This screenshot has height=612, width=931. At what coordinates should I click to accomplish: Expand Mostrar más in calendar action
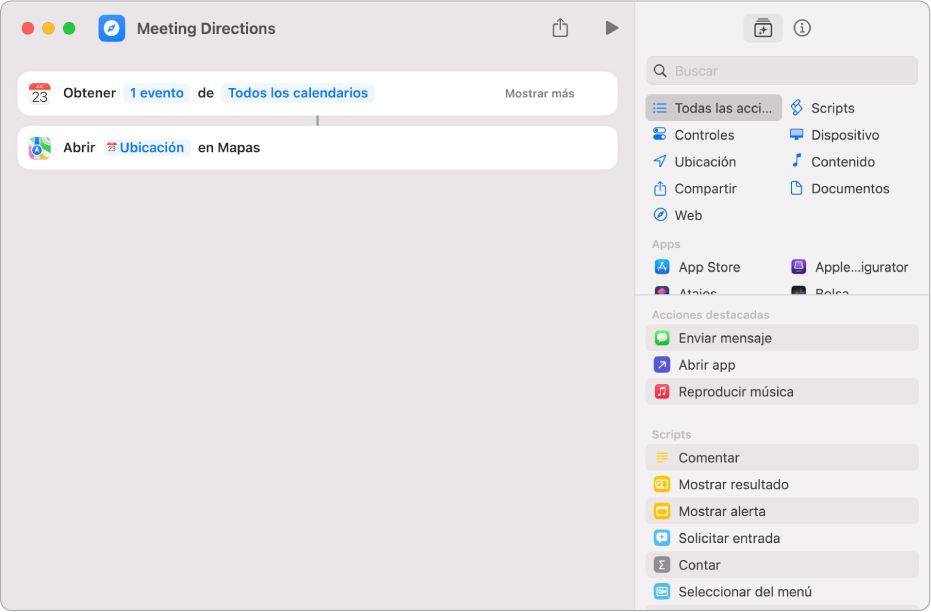point(539,93)
